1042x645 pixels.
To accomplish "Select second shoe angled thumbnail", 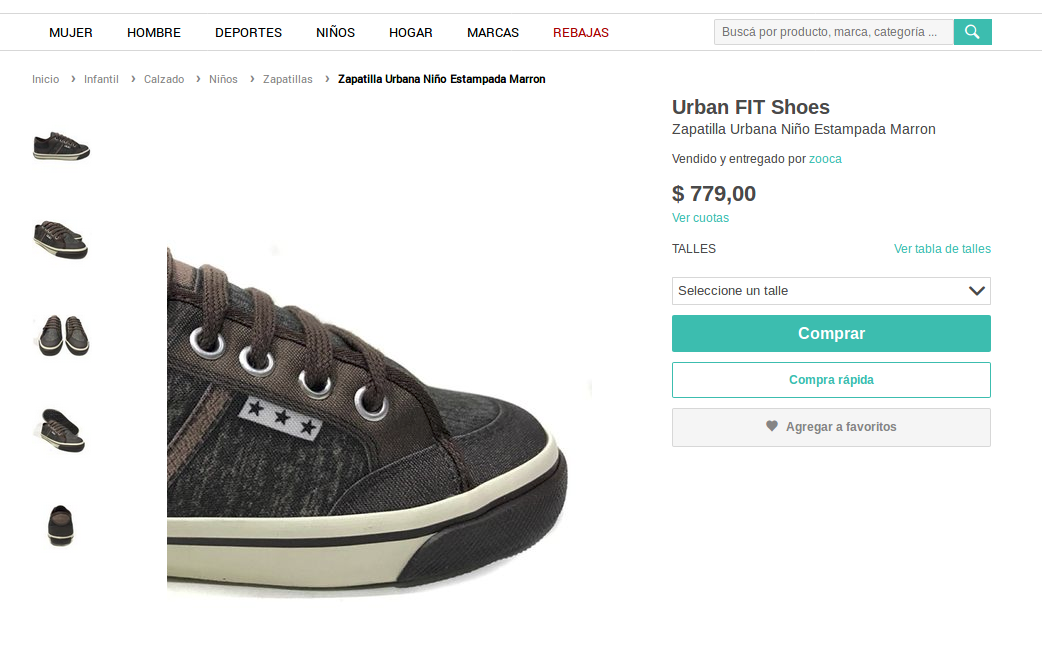I will pos(62,239).
